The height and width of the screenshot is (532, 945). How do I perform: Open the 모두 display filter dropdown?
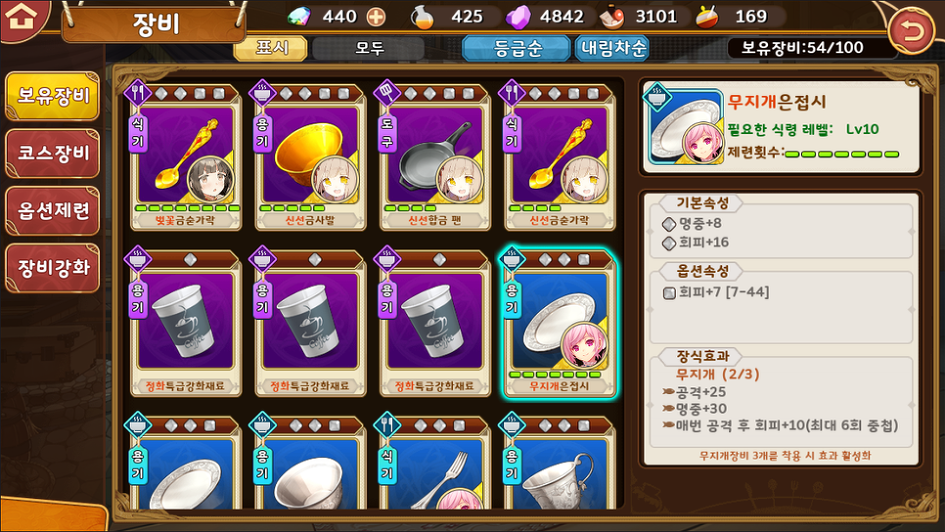point(369,48)
